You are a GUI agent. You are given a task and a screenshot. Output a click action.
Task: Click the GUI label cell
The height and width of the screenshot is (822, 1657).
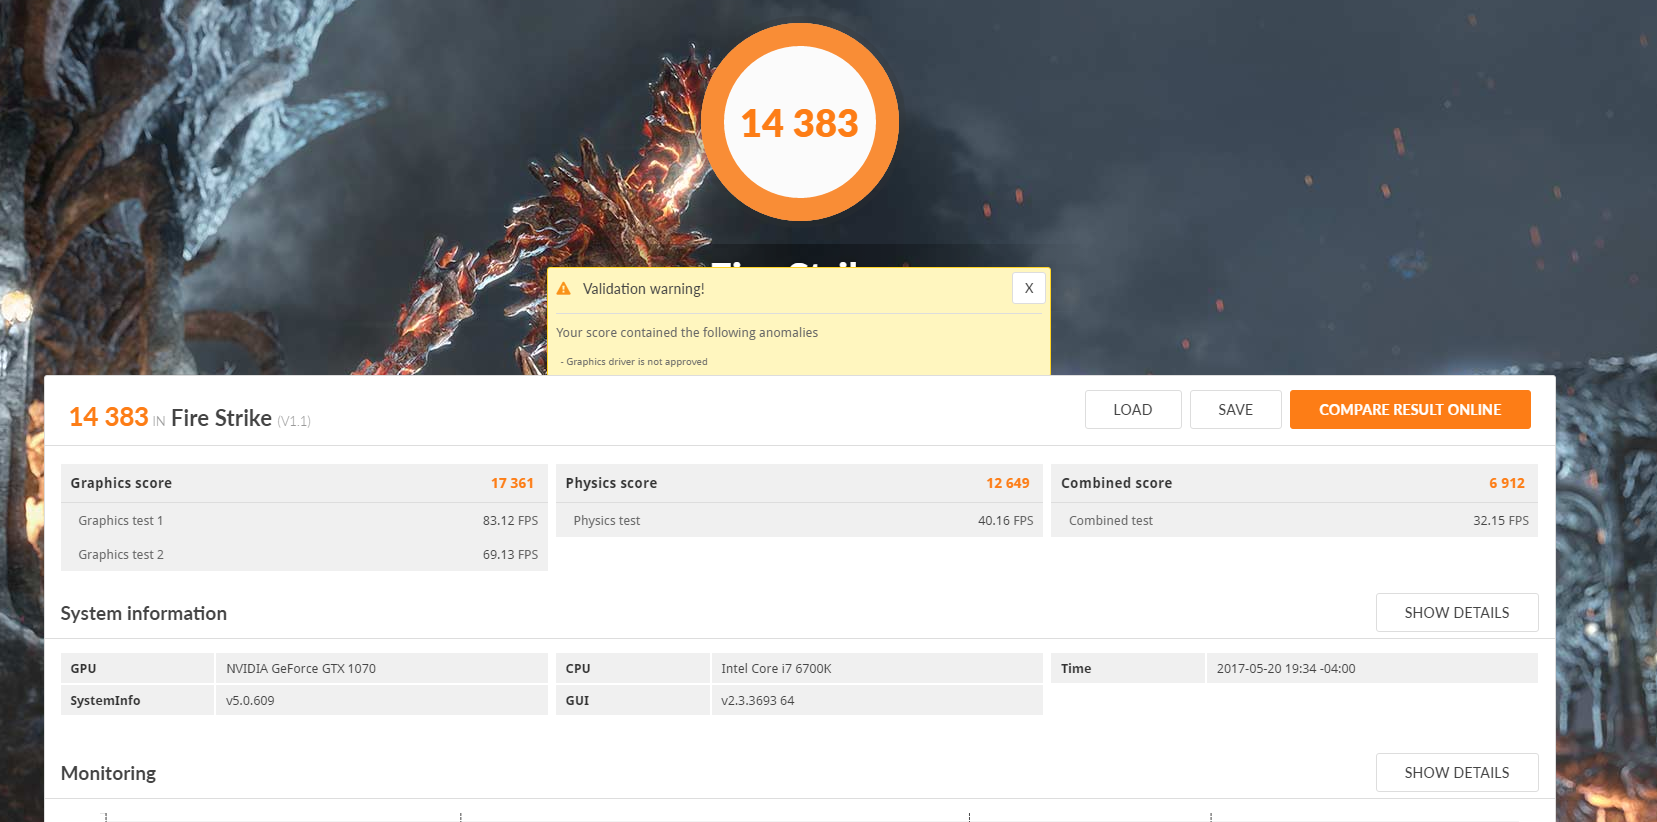pyautogui.click(x=633, y=700)
